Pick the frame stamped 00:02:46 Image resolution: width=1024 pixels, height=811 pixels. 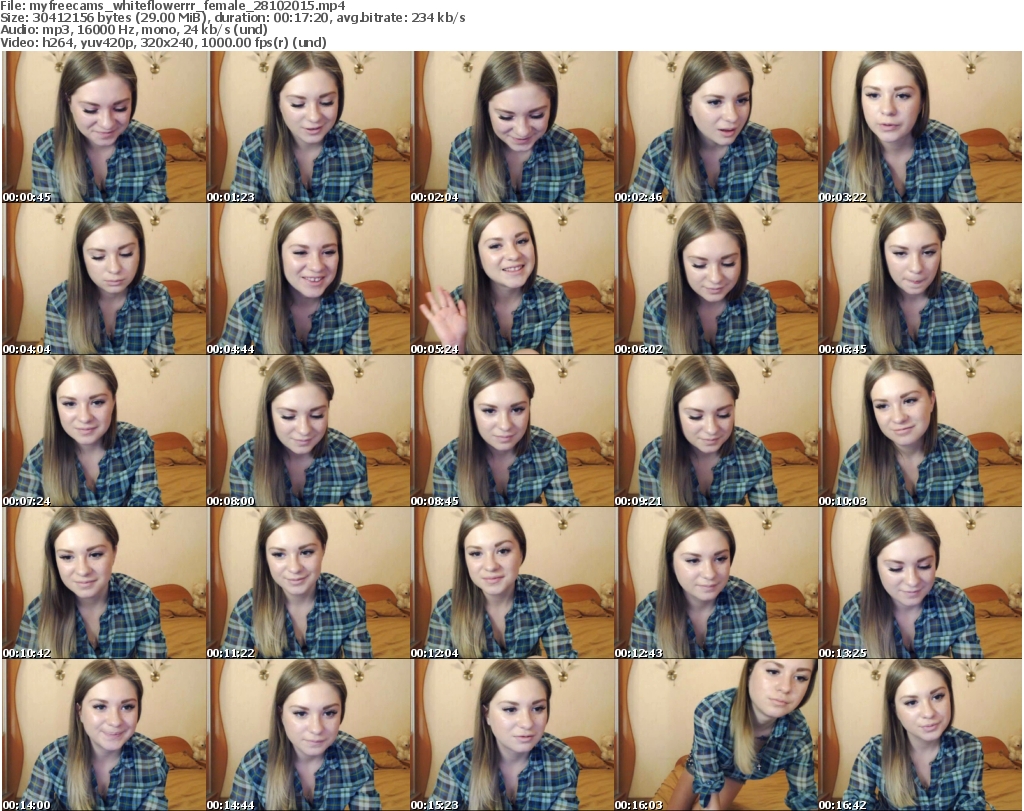click(x=716, y=127)
